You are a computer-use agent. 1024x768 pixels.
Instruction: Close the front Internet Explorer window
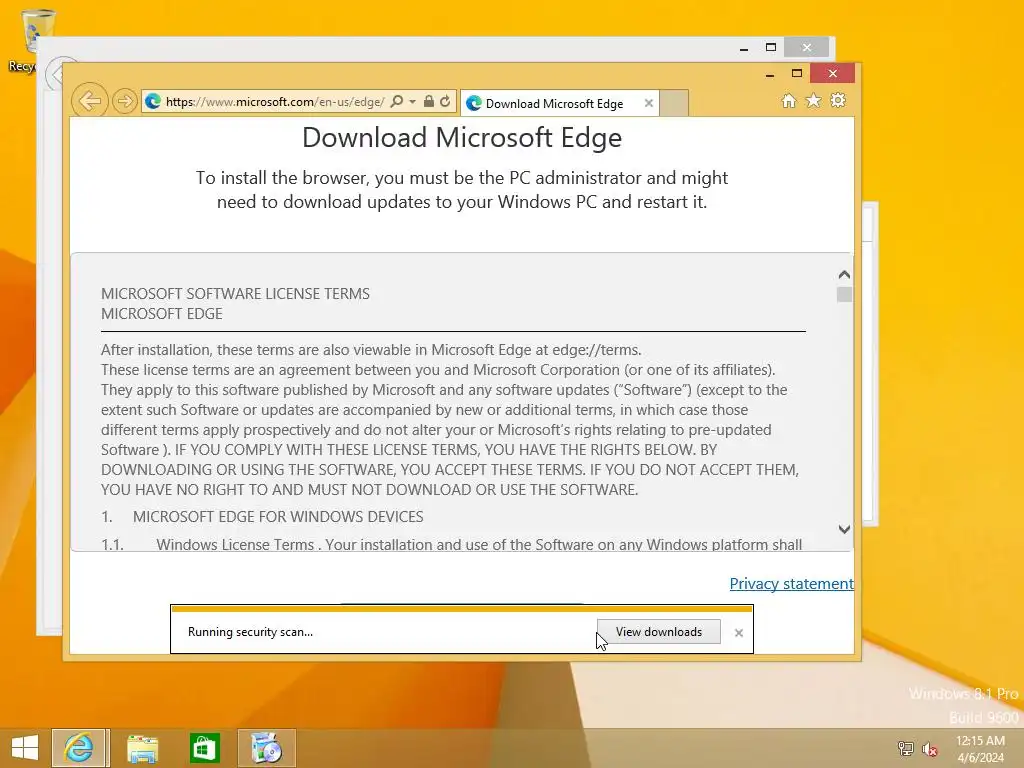point(833,73)
